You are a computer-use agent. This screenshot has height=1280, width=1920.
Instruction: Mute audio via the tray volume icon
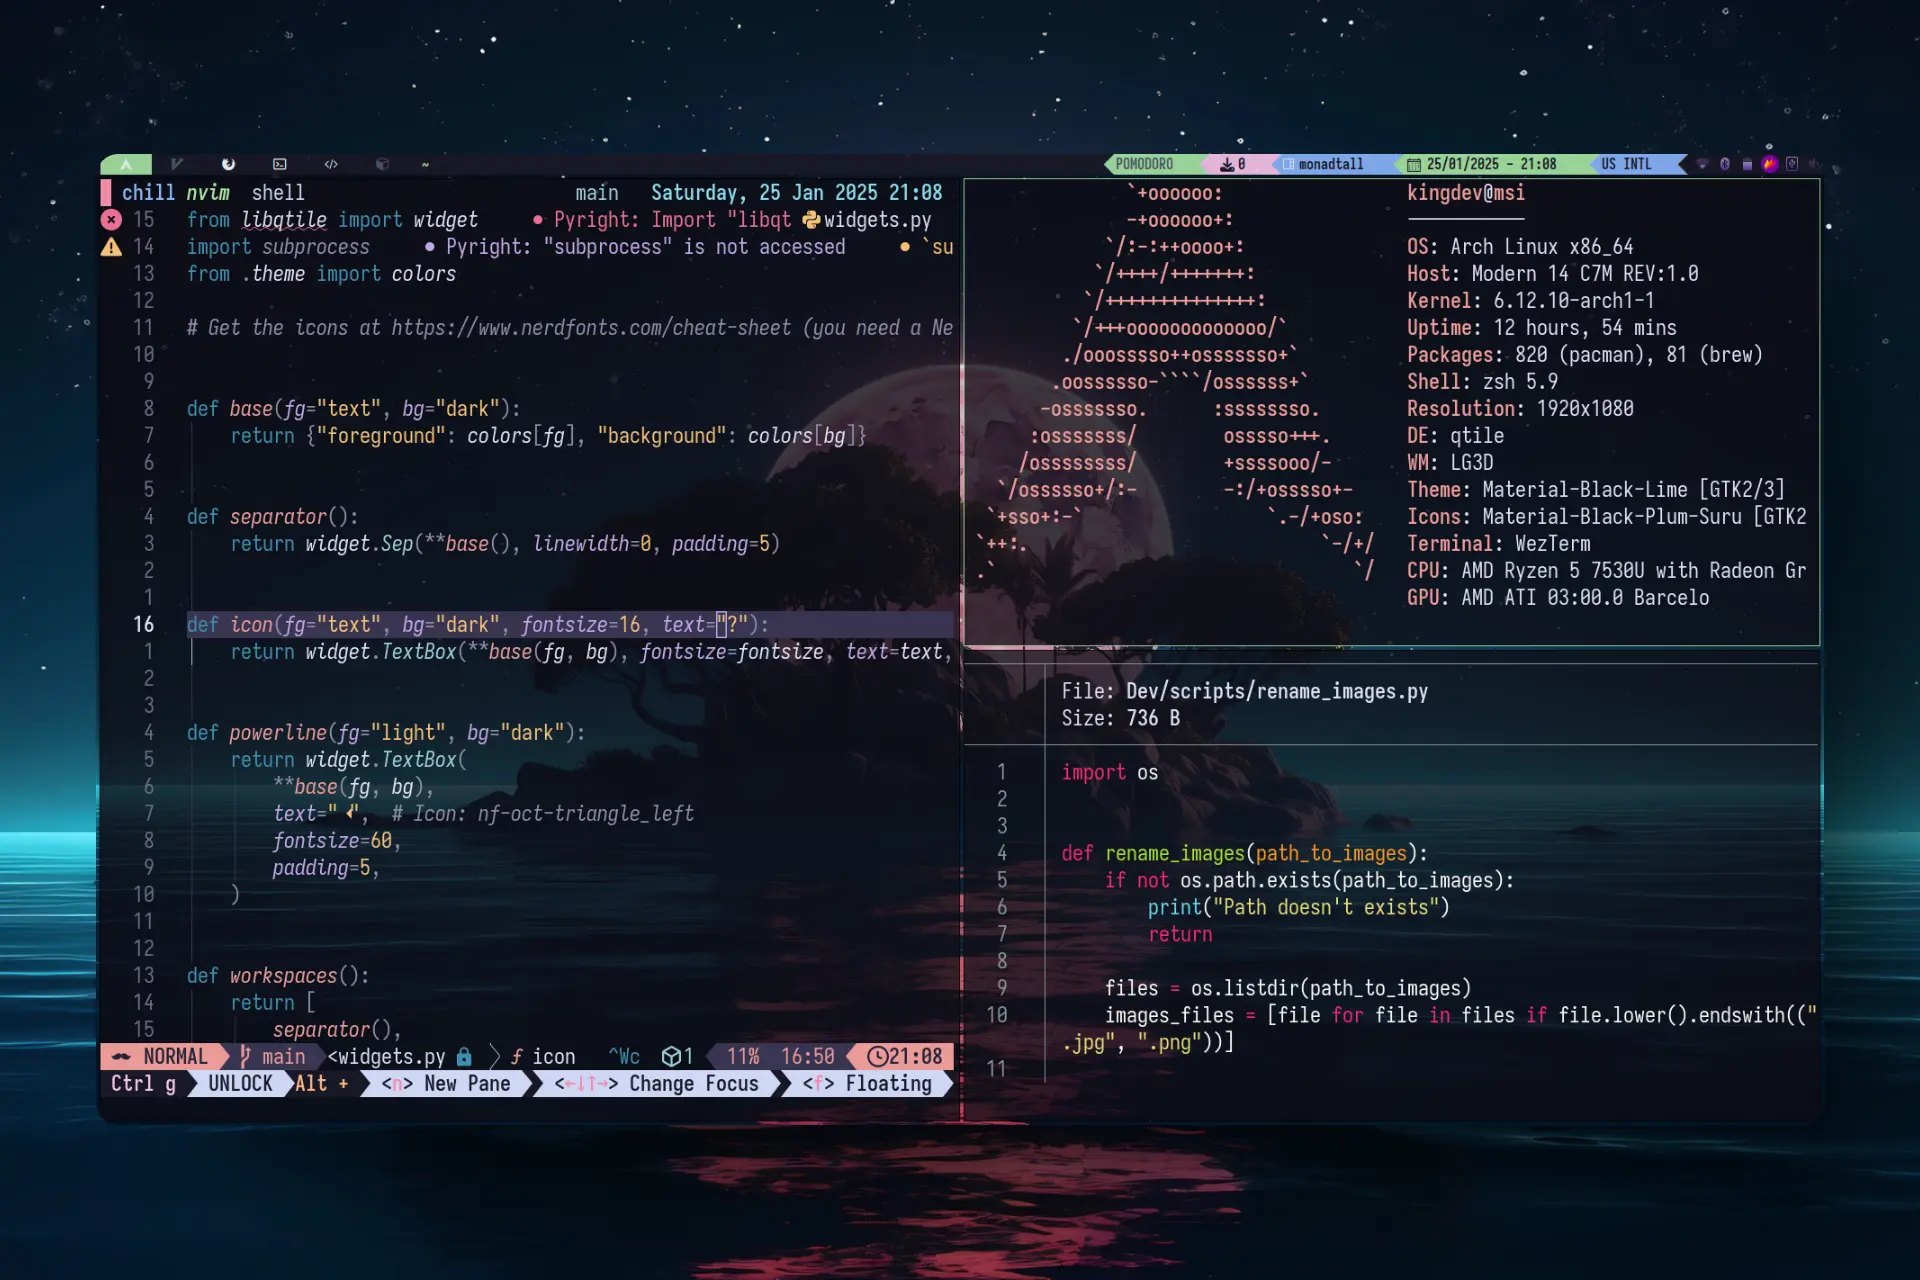click(x=1814, y=164)
